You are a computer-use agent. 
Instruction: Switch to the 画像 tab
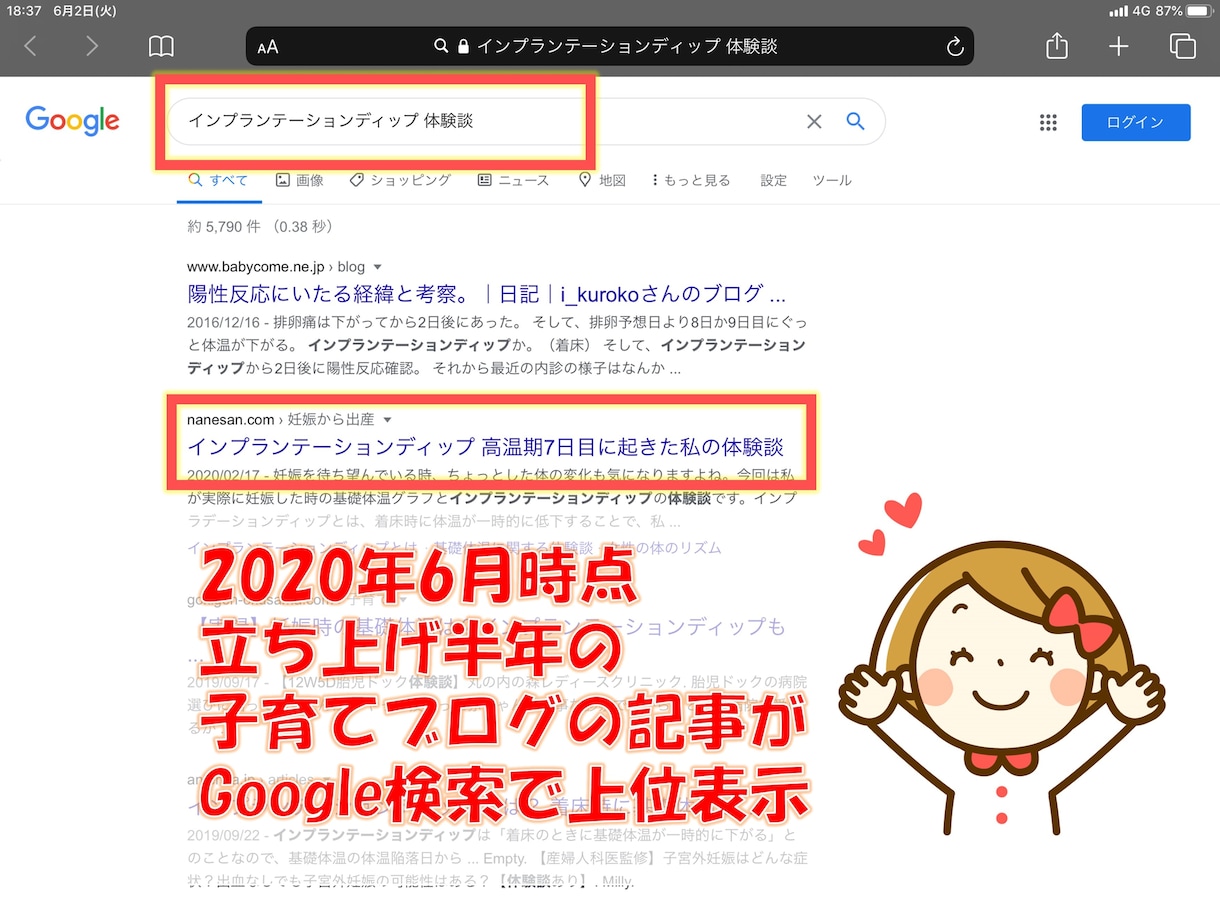pos(299,180)
